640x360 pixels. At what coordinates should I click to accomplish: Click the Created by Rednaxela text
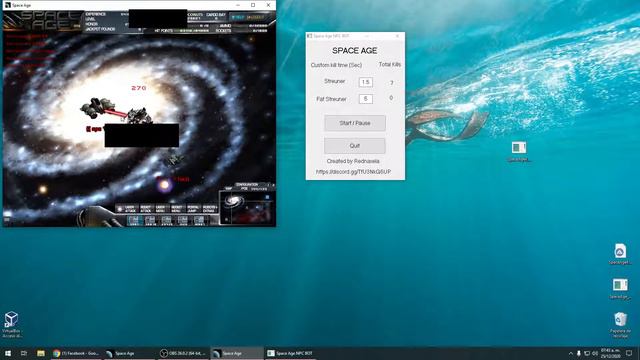pyautogui.click(x=353, y=161)
